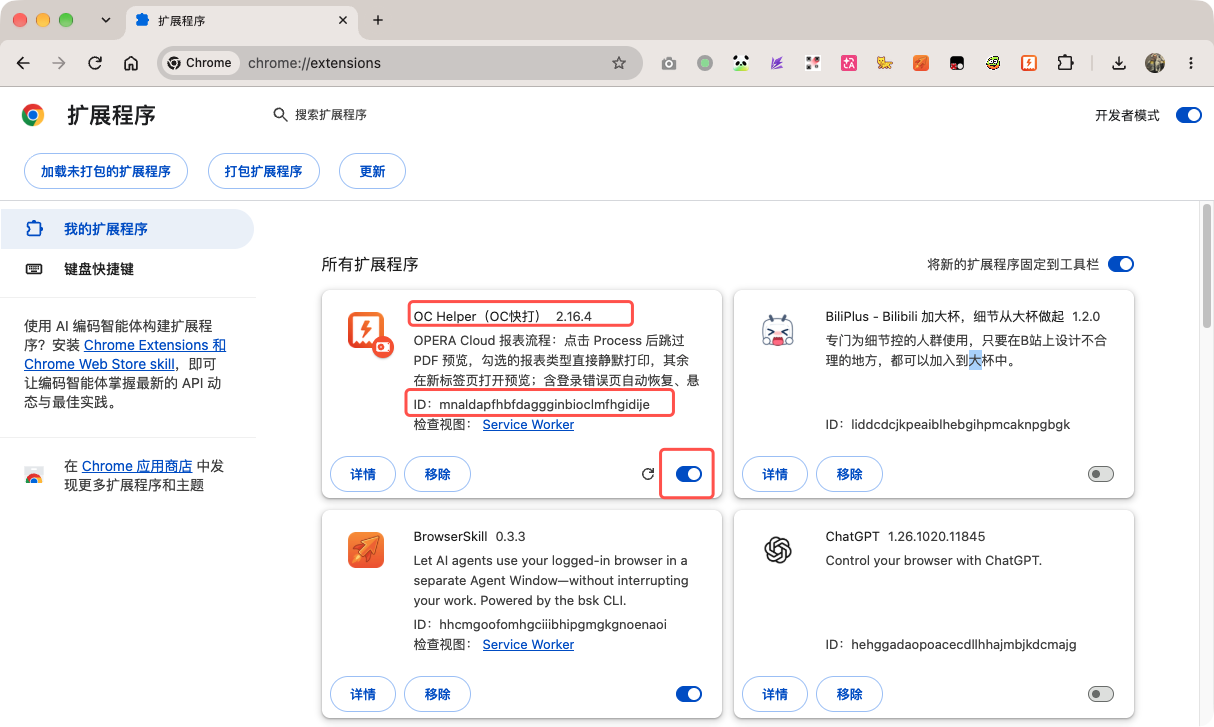Open 详情 for BiliPlus
Viewport: 1214px width, 727px height.
pos(775,474)
